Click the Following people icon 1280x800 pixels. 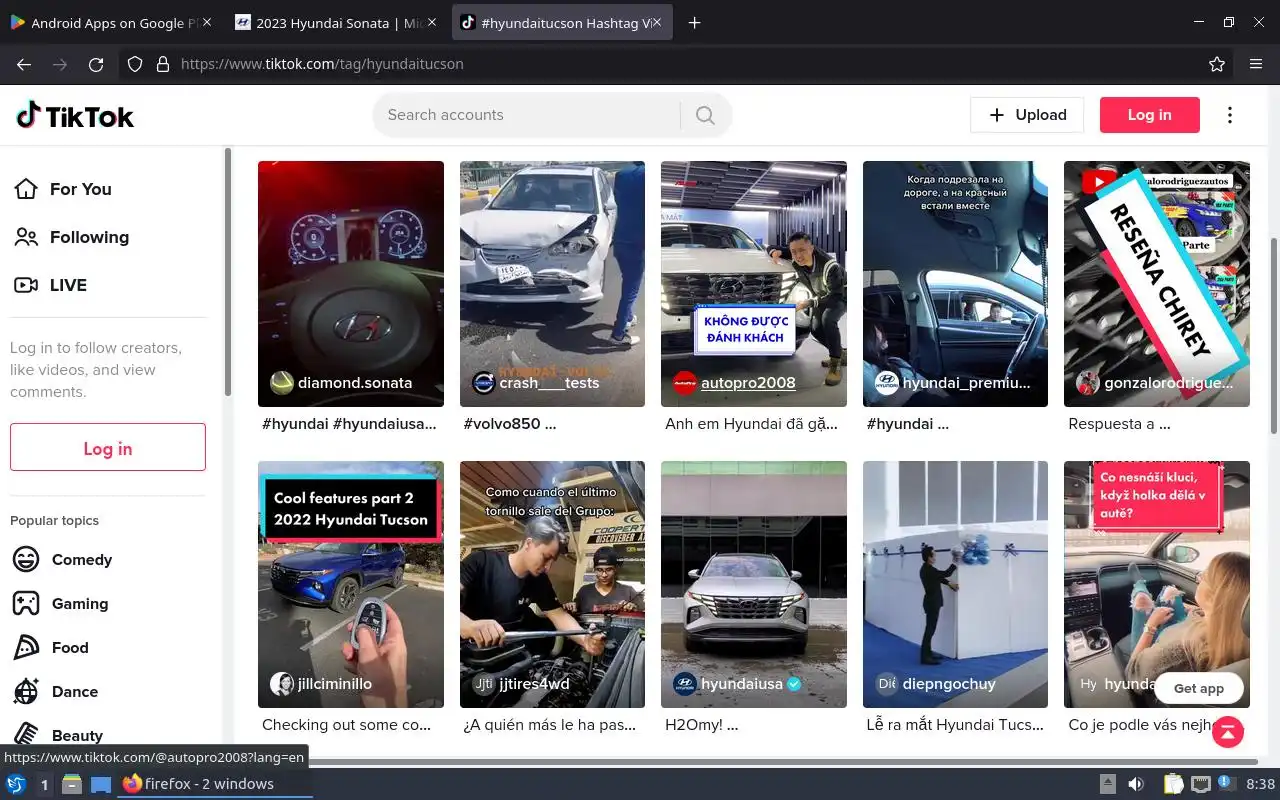click(x=25, y=237)
